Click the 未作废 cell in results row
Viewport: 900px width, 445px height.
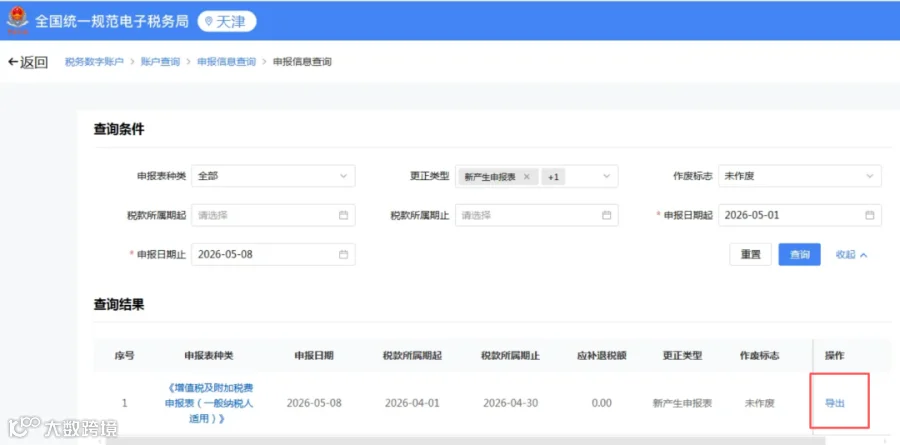tap(759, 403)
